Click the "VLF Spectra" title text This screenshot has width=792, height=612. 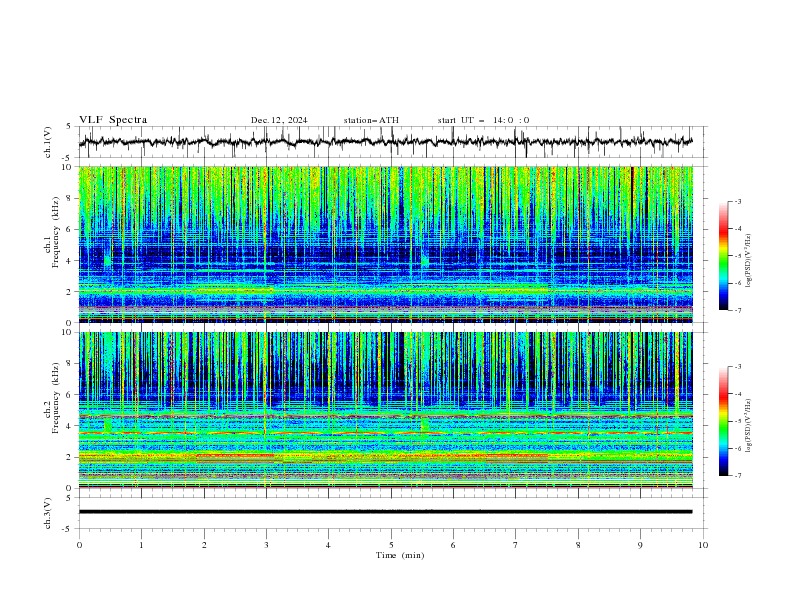113,120
